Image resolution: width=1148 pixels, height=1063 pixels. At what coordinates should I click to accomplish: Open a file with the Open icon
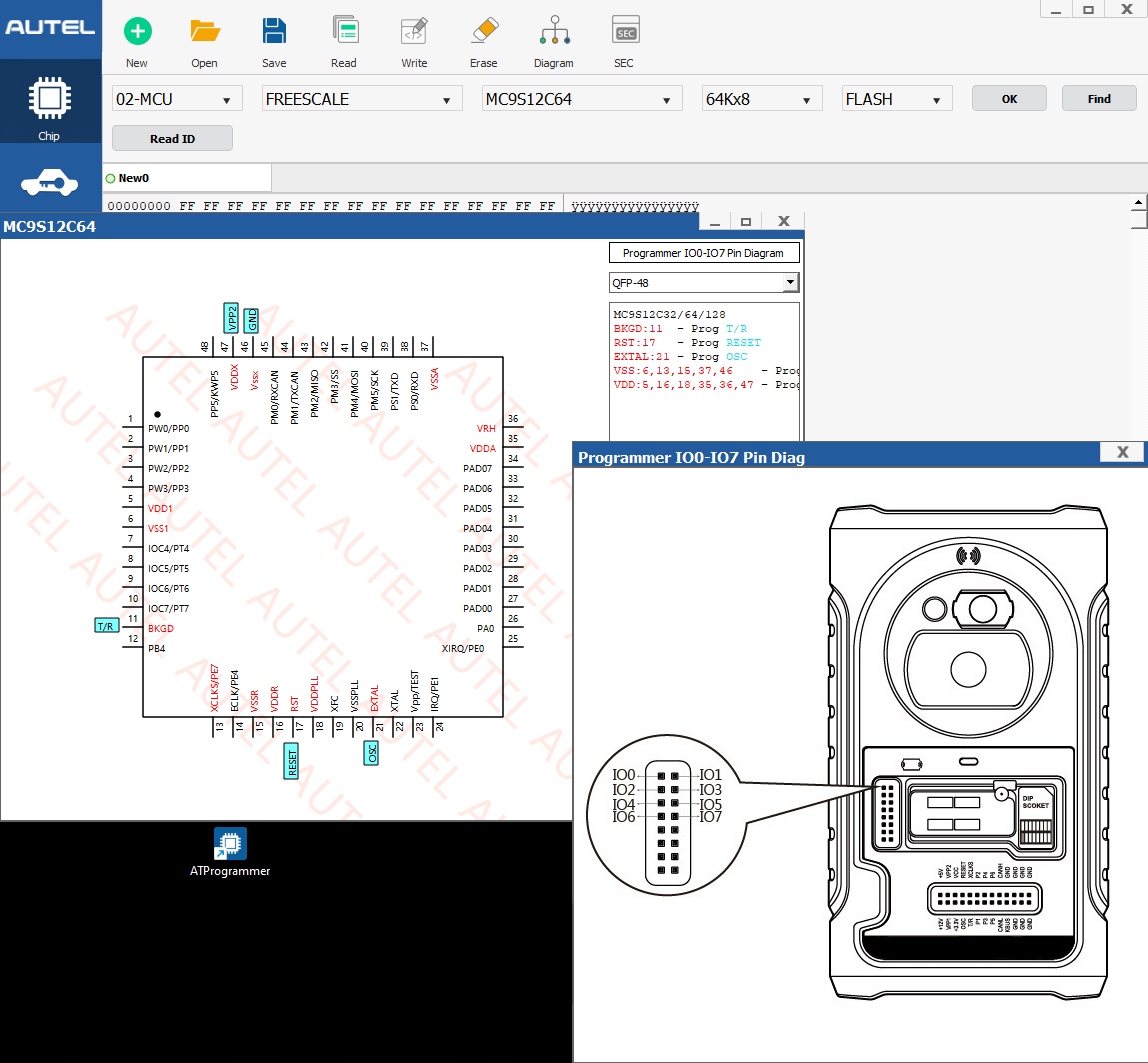[x=205, y=32]
